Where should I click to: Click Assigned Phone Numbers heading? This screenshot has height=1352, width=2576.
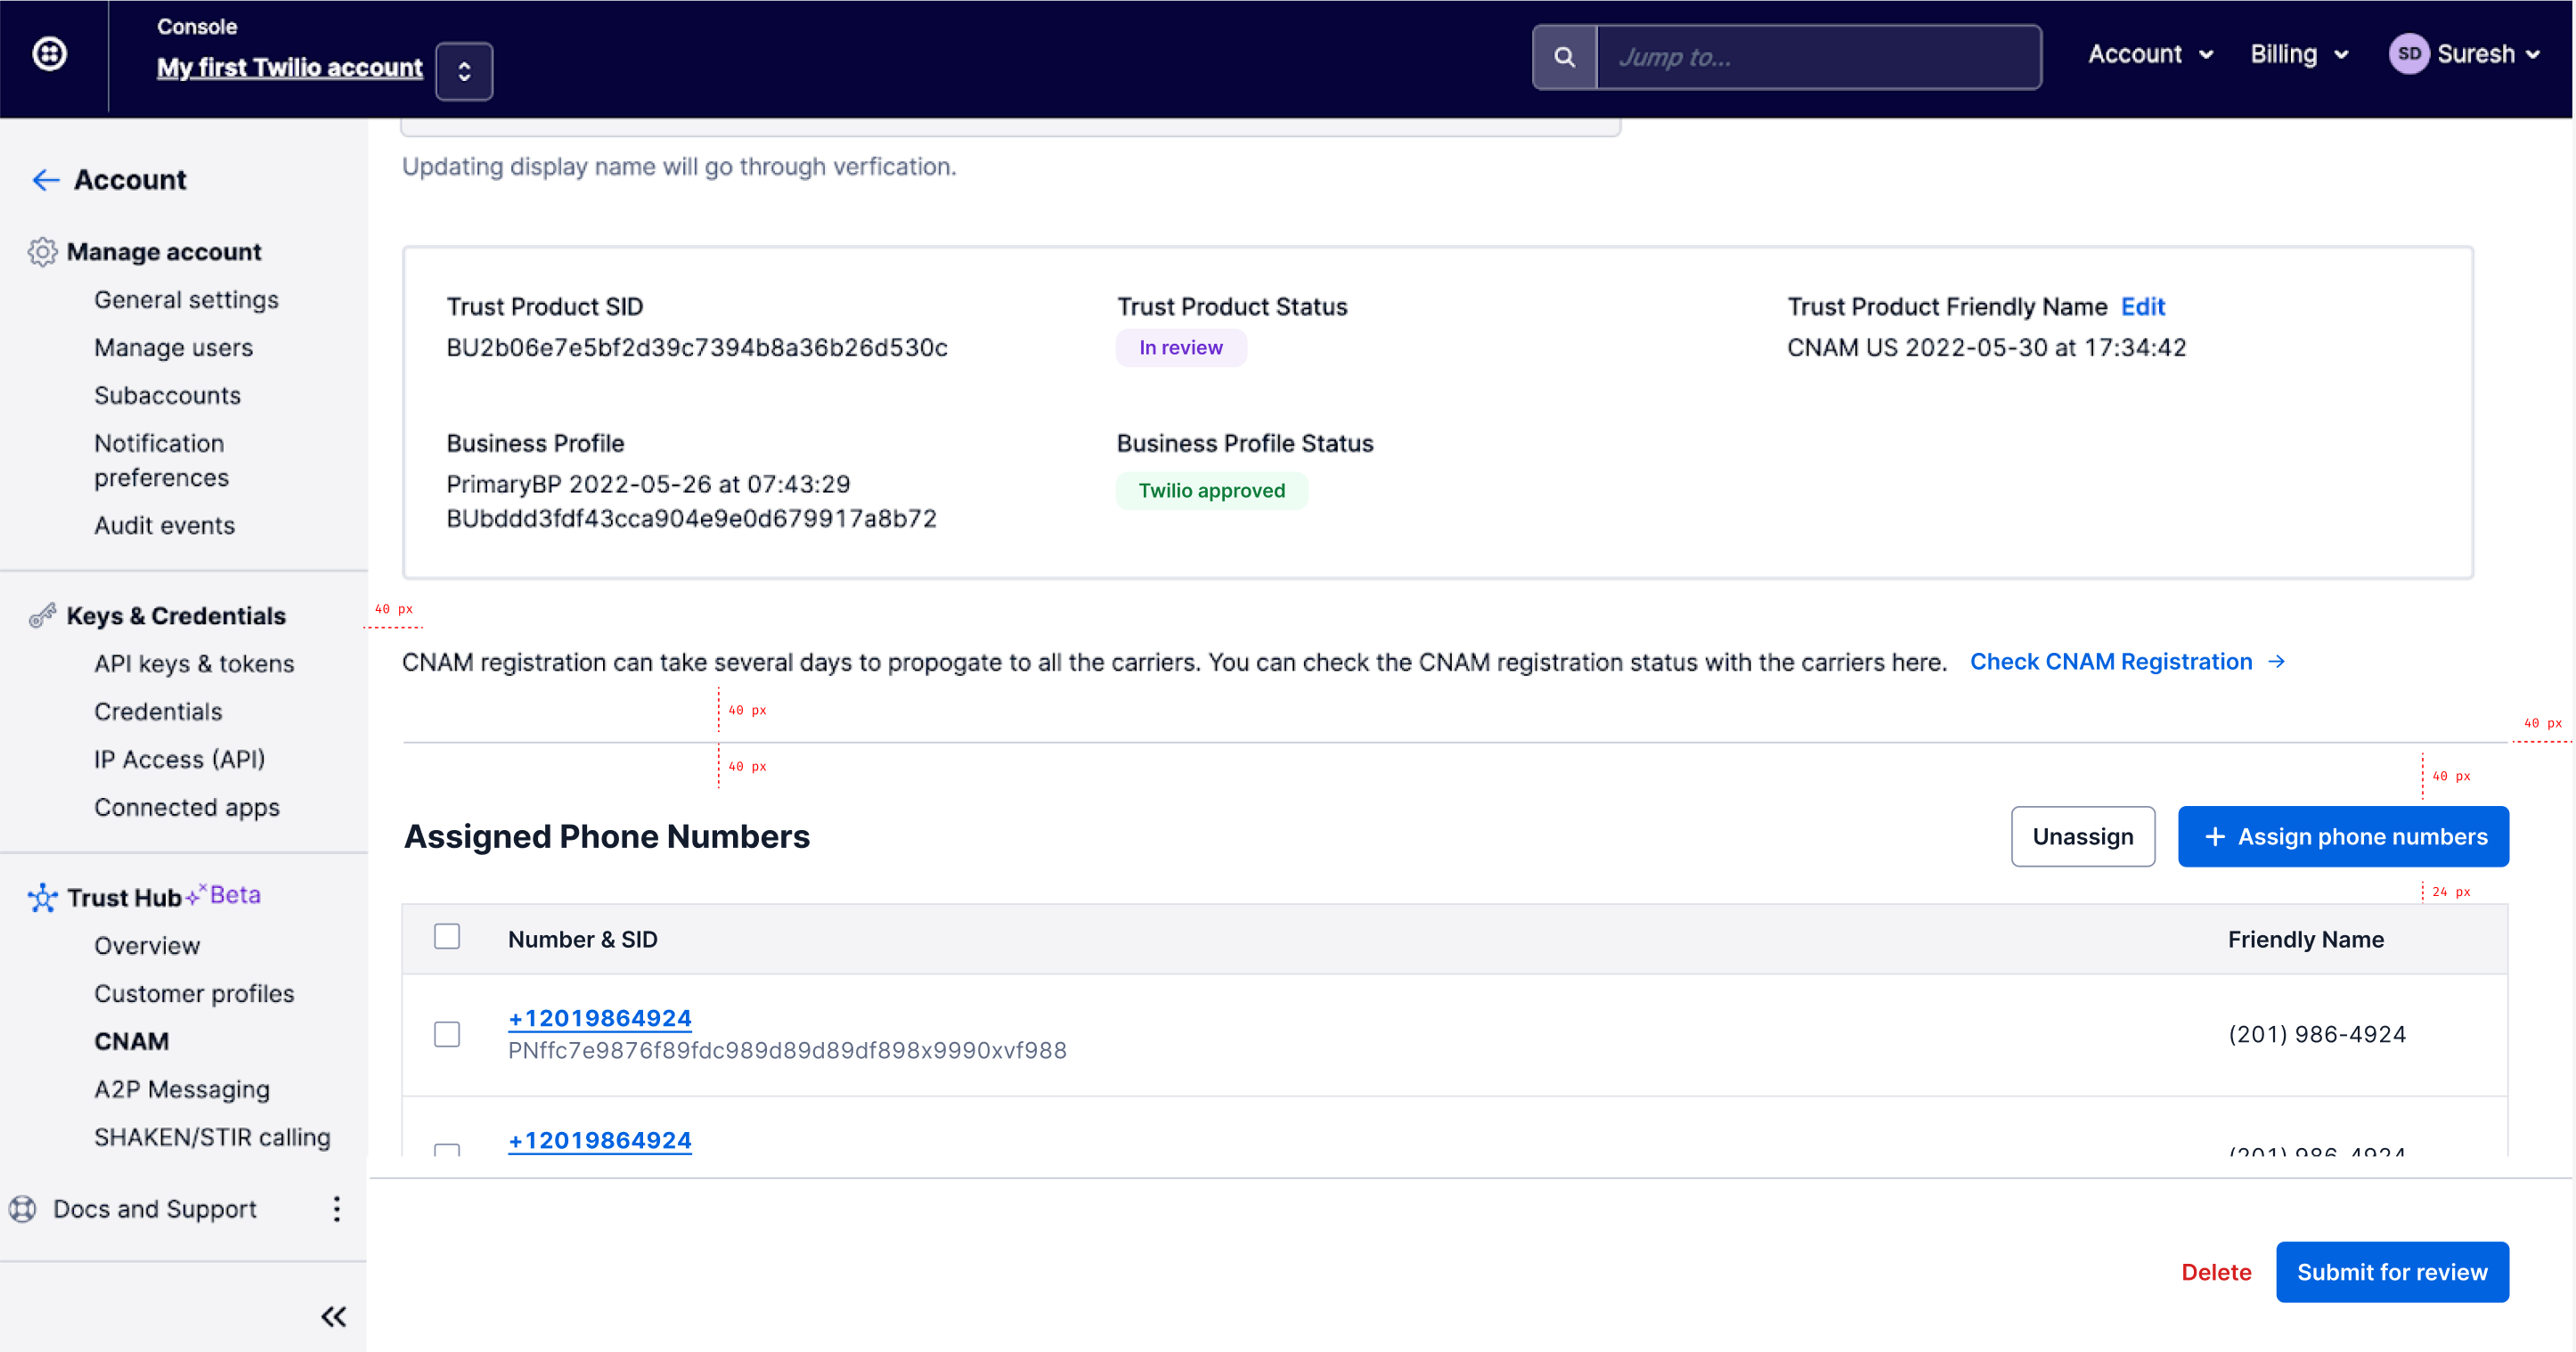click(606, 837)
